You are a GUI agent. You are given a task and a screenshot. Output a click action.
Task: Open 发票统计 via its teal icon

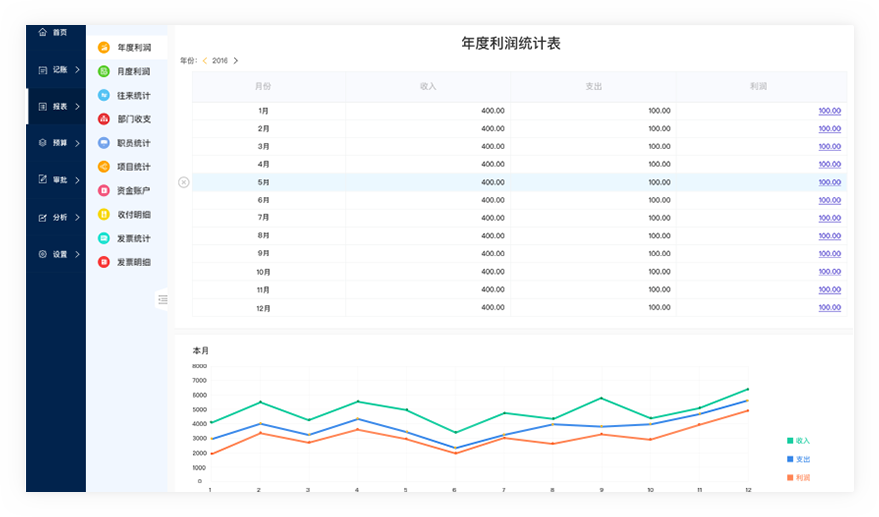(x=104, y=238)
